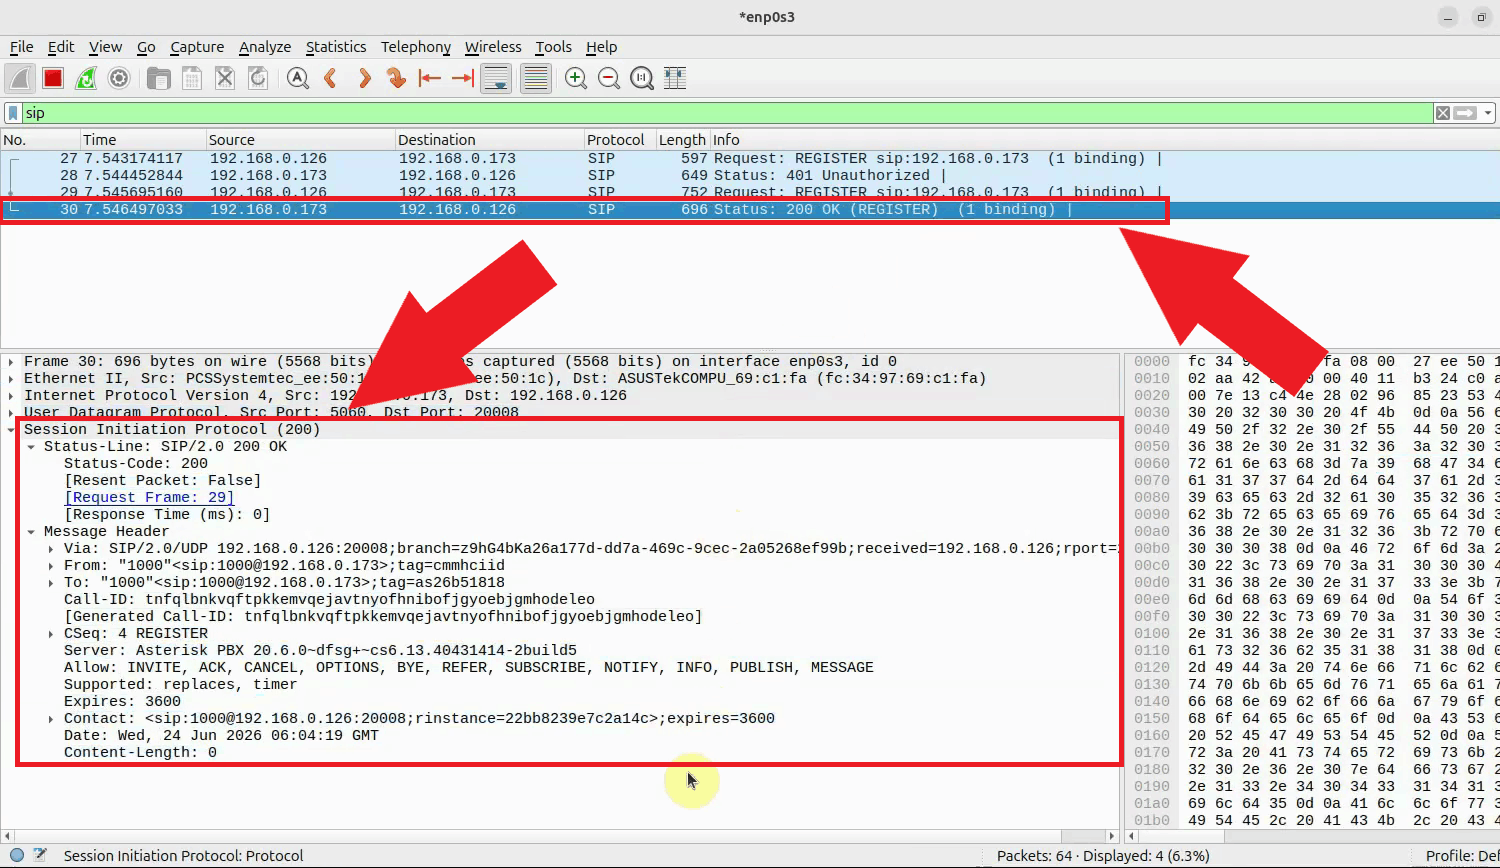This screenshot has width=1500, height=868.
Task: Expand the Internet Protocol Version 4 node
Action: [11, 396]
